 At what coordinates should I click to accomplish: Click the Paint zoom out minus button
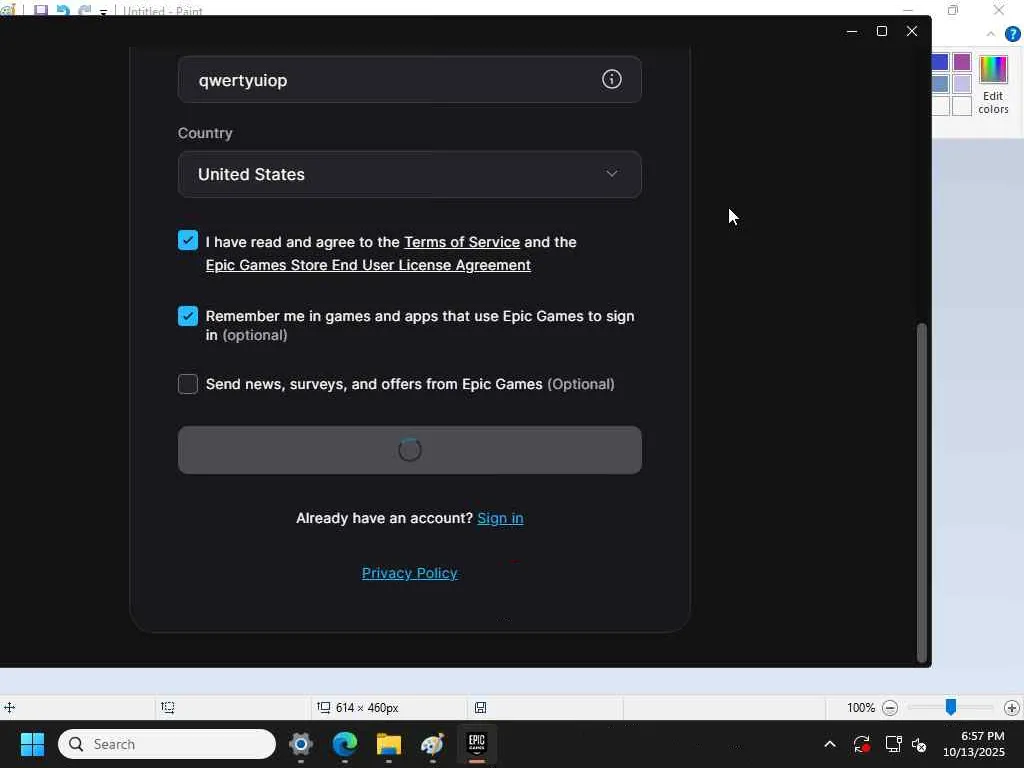pyautogui.click(x=889, y=708)
